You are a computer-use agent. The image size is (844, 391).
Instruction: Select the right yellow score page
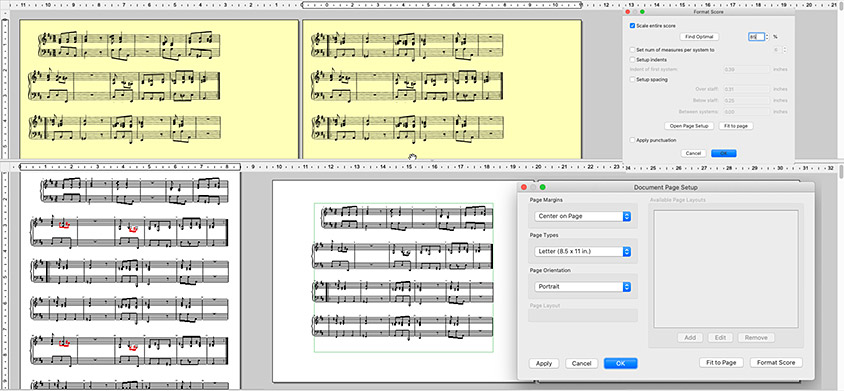(x=442, y=89)
